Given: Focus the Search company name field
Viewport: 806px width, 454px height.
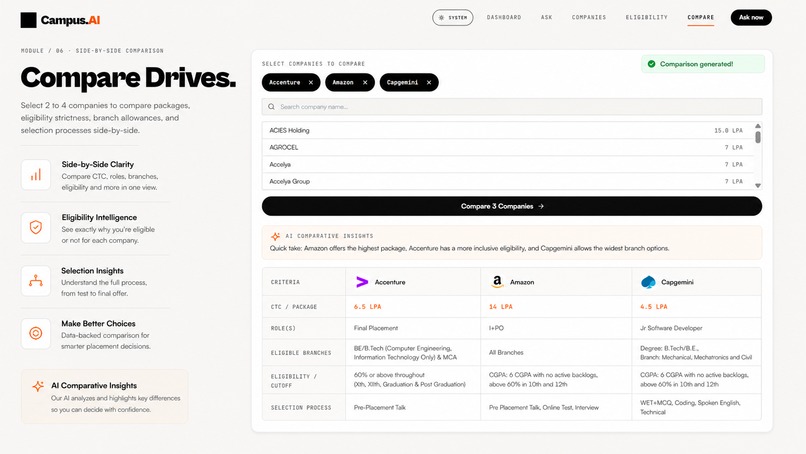Looking at the screenshot, I should pyautogui.click(x=511, y=107).
